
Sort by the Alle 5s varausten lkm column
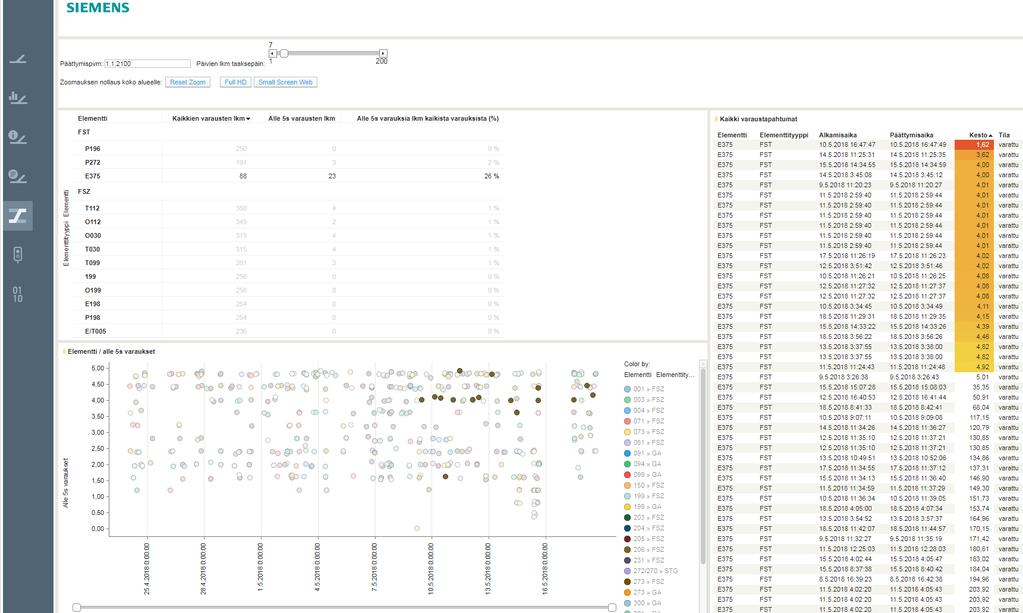tap(302, 119)
